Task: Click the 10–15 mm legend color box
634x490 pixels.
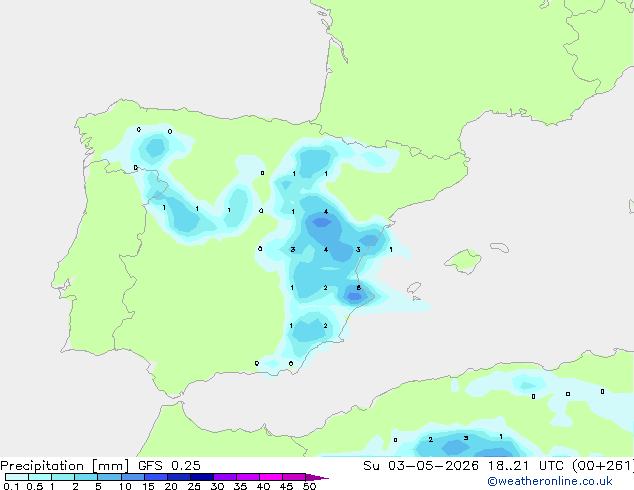Action: [132, 477]
